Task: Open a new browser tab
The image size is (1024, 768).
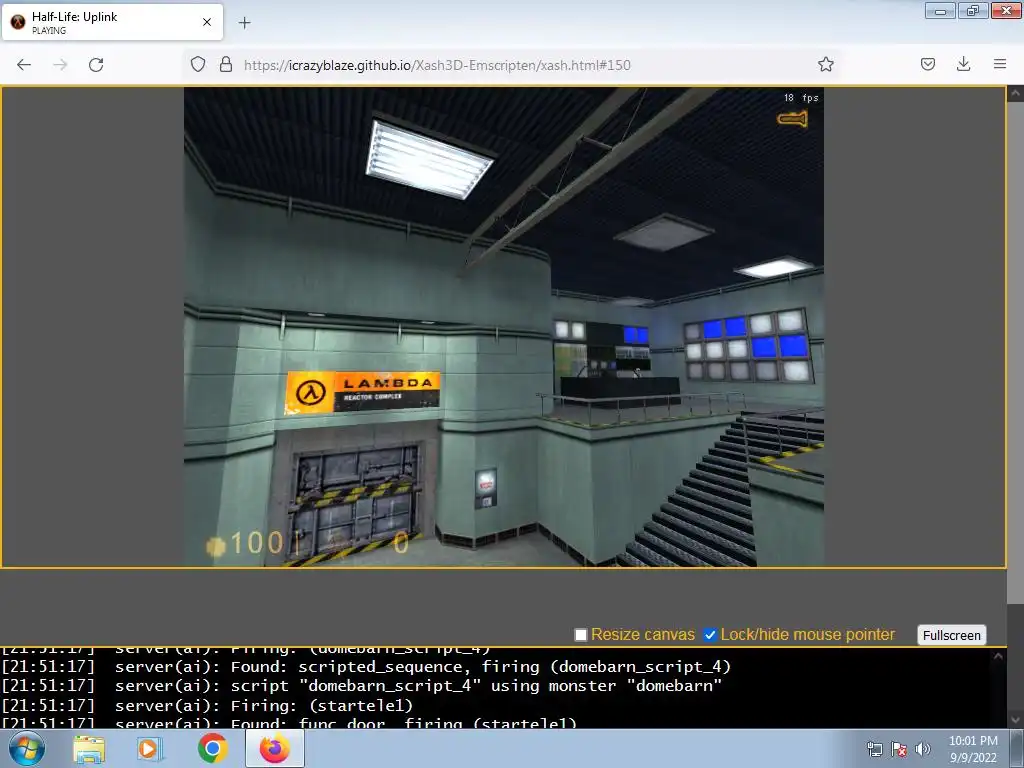Action: pos(244,23)
